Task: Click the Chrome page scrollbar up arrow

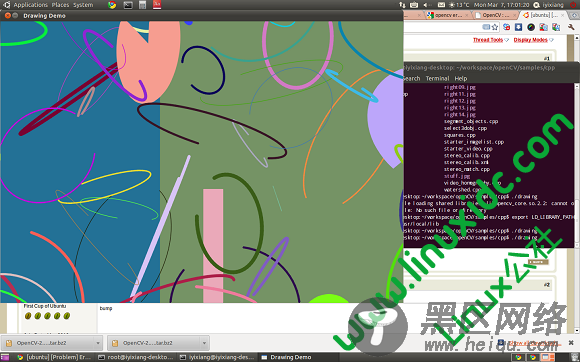Action: tap(577, 37)
